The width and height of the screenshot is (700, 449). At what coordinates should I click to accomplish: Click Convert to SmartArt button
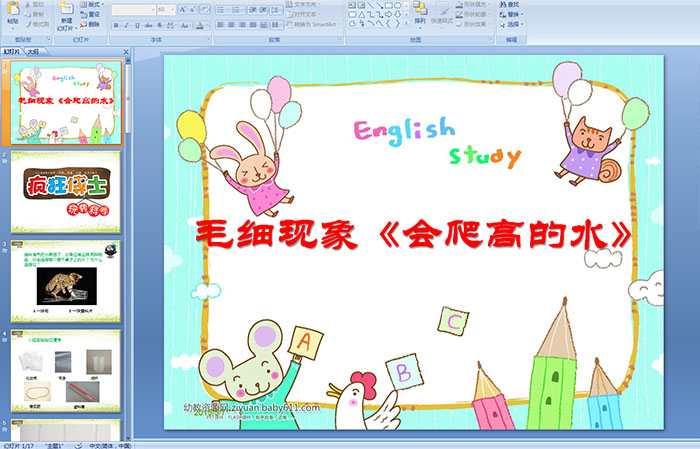(314, 24)
